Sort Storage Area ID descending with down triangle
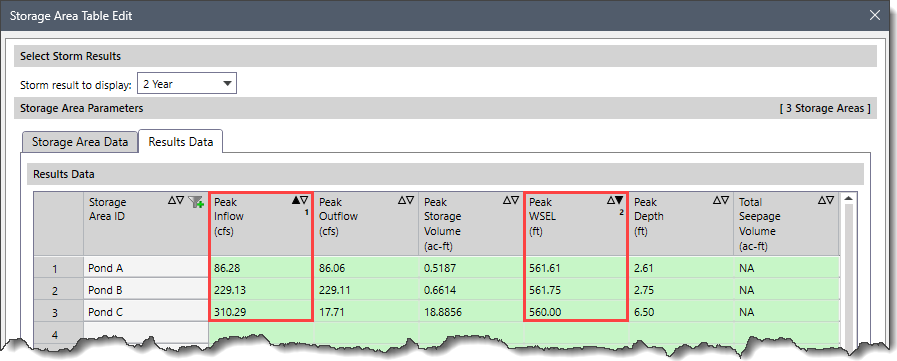897x361 pixels. [x=180, y=200]
